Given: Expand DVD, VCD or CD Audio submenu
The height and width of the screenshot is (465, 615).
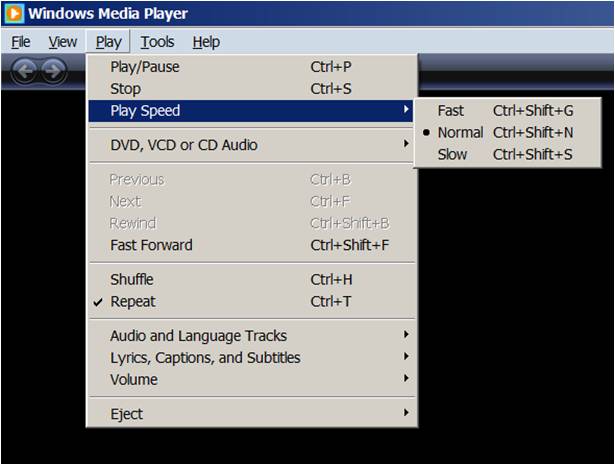Looking at the screenshot, I should pyautogui.click(x=183, y=145).
